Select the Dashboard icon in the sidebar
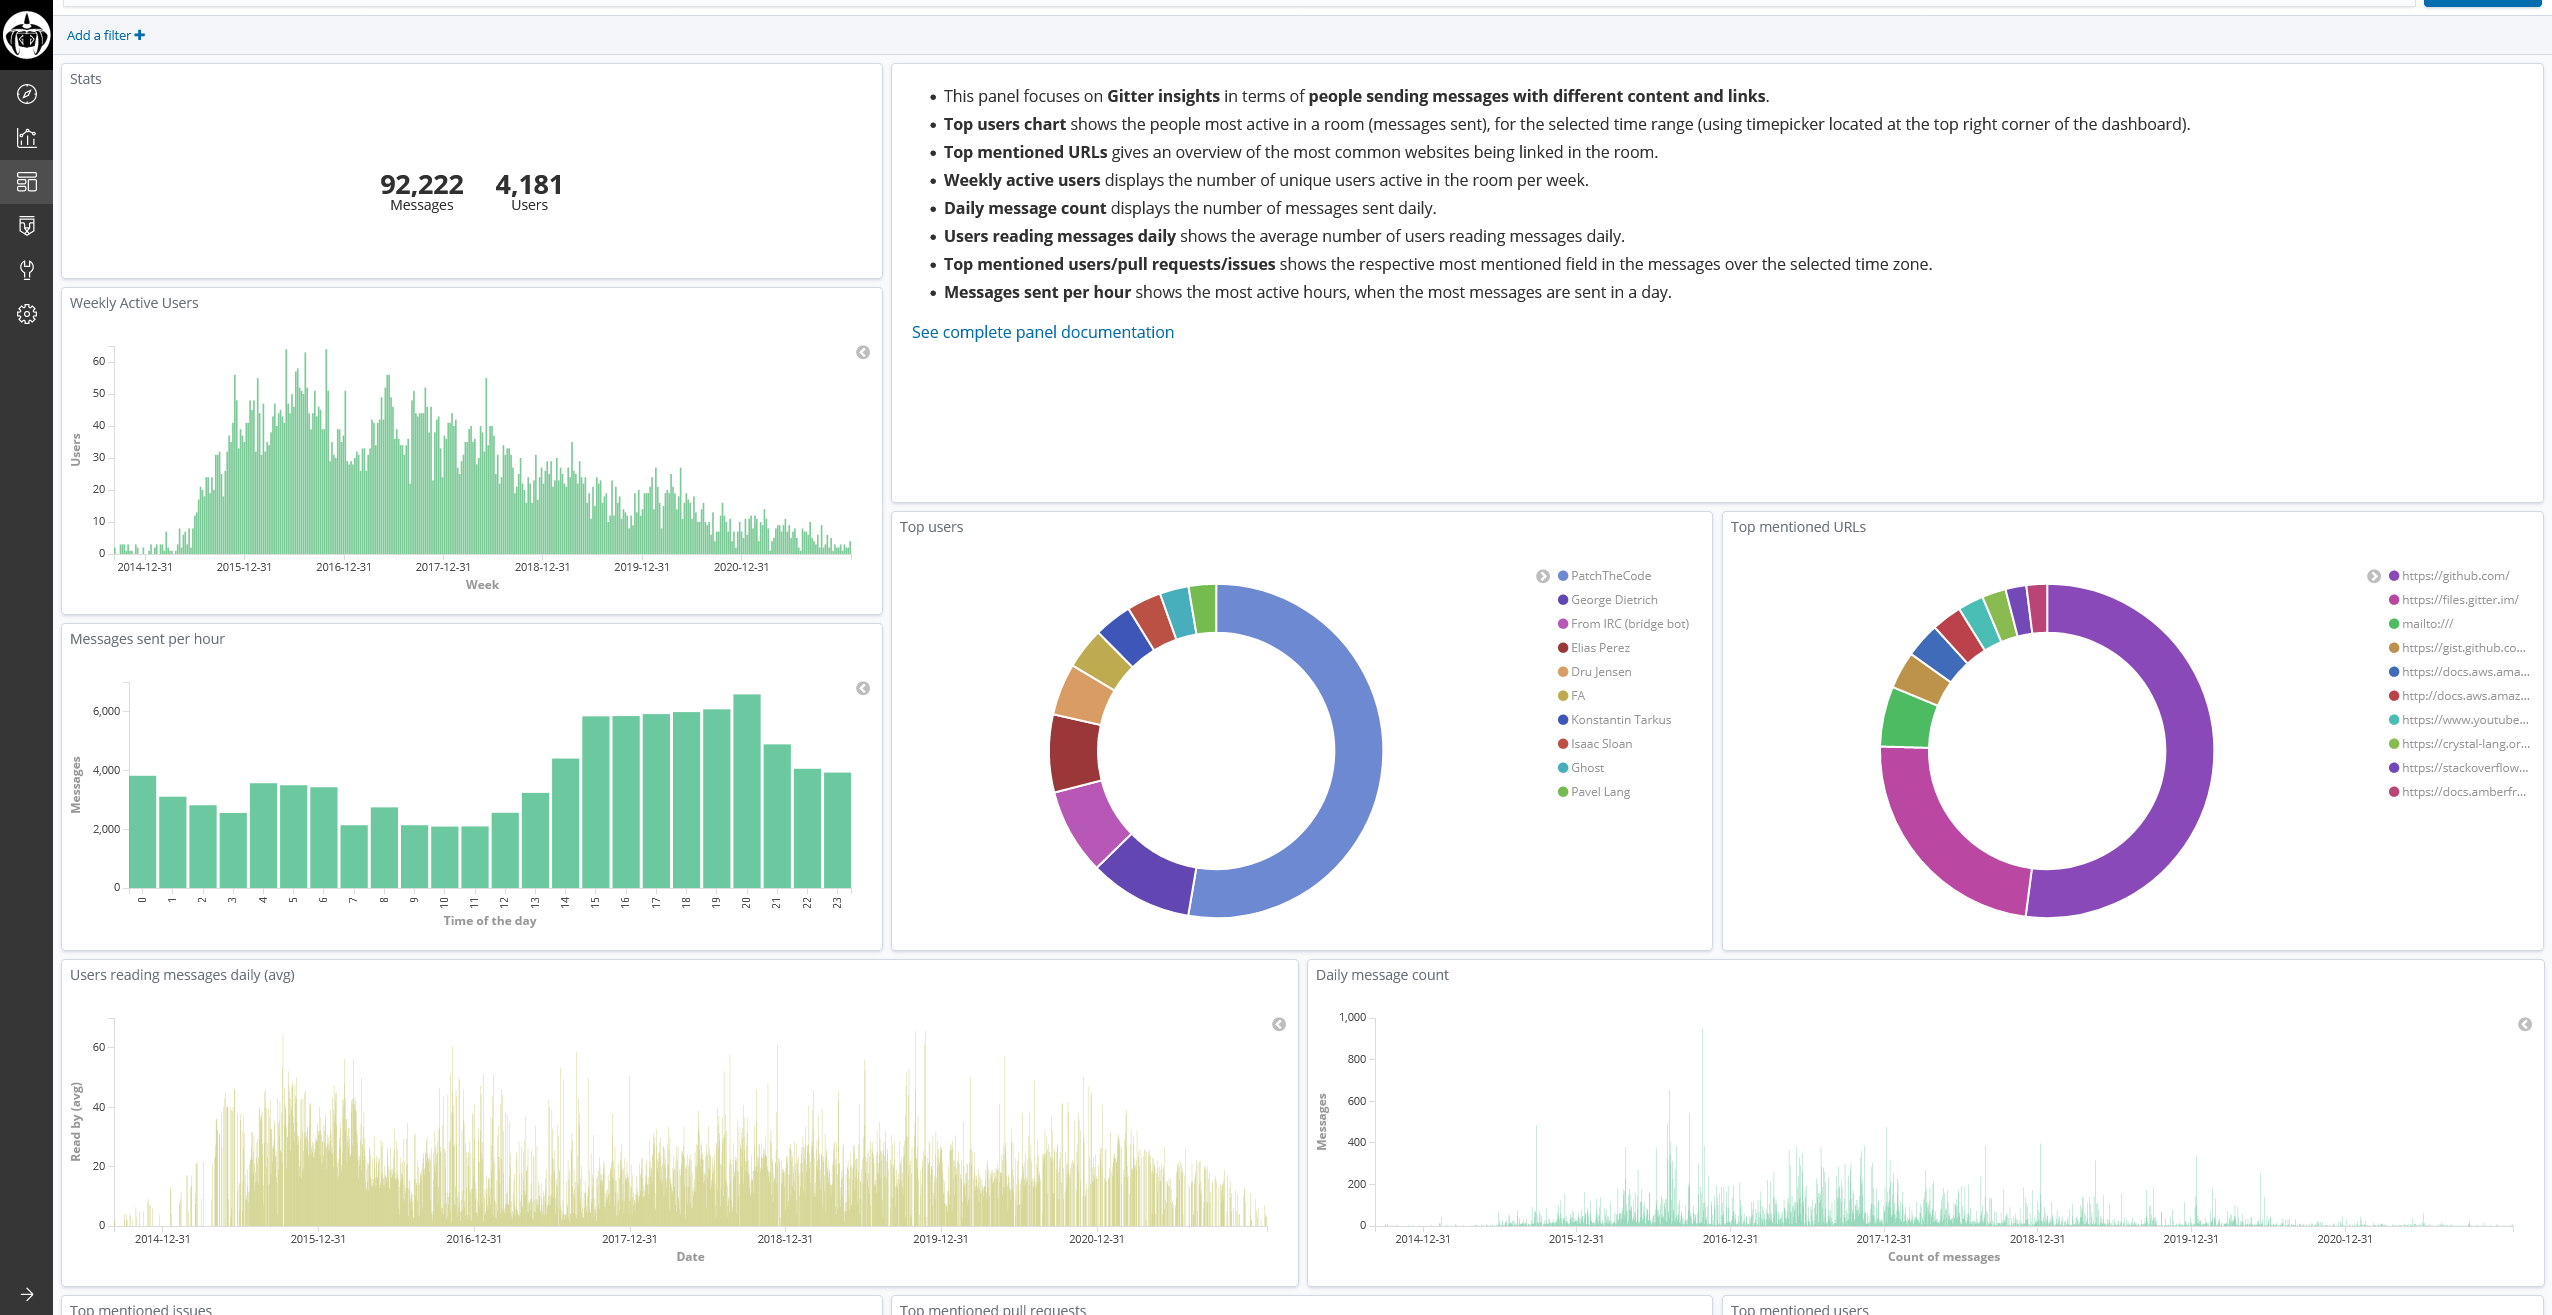2552x1315 pixels. [x=26, y=182]
